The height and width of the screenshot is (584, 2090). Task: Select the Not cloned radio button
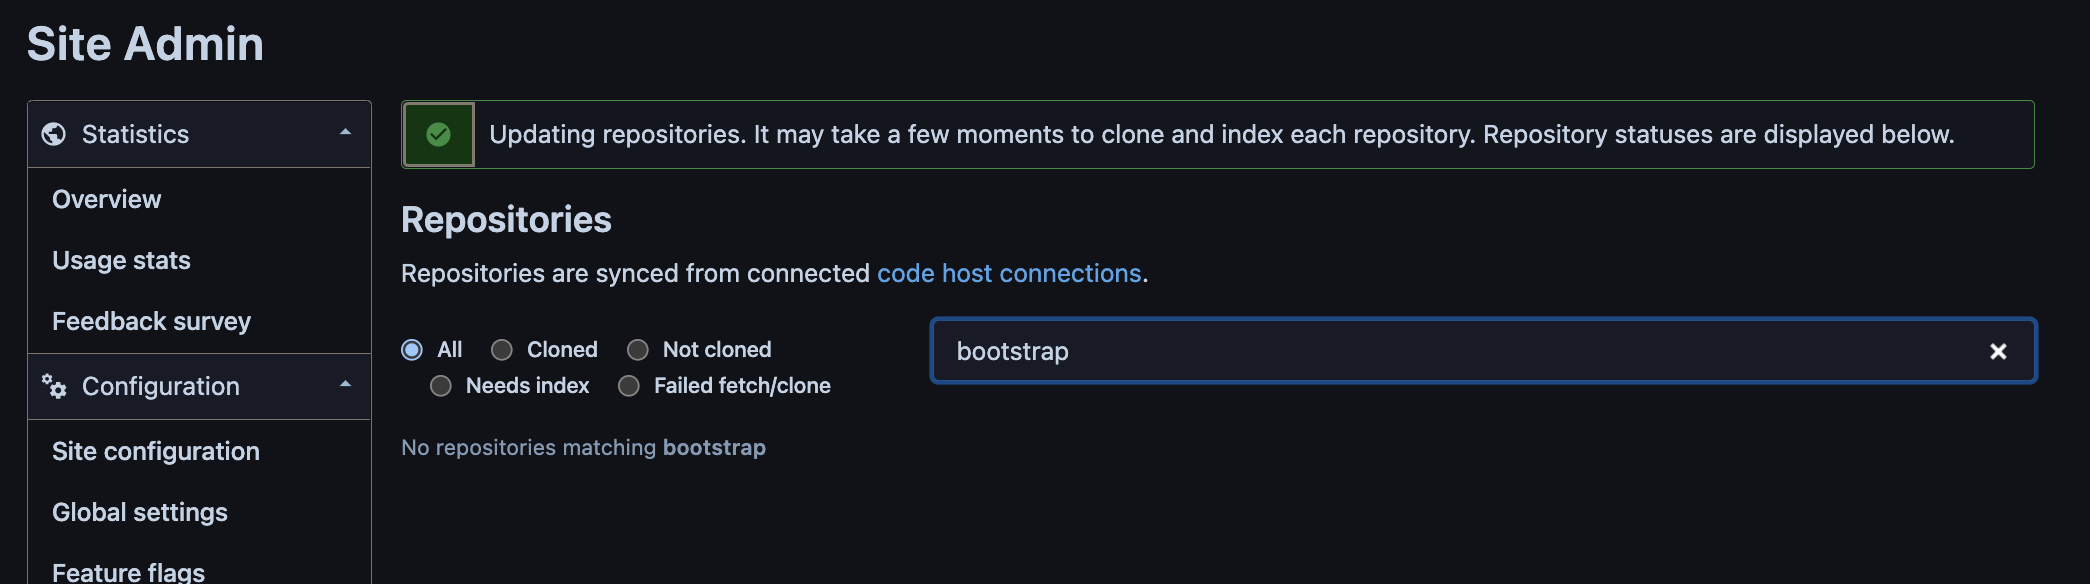638,349
